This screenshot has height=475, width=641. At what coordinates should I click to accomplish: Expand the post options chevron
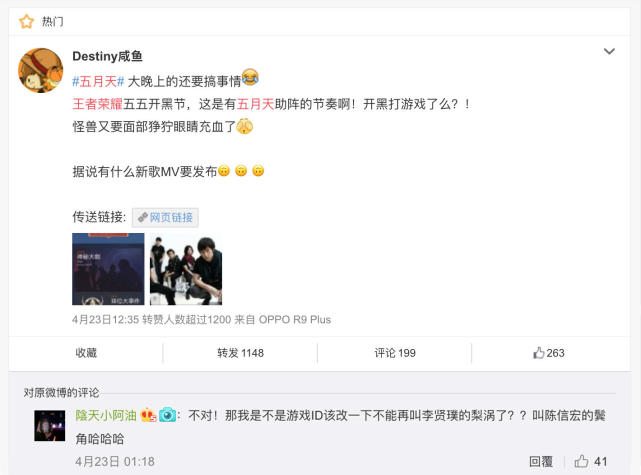click(609, 51)
